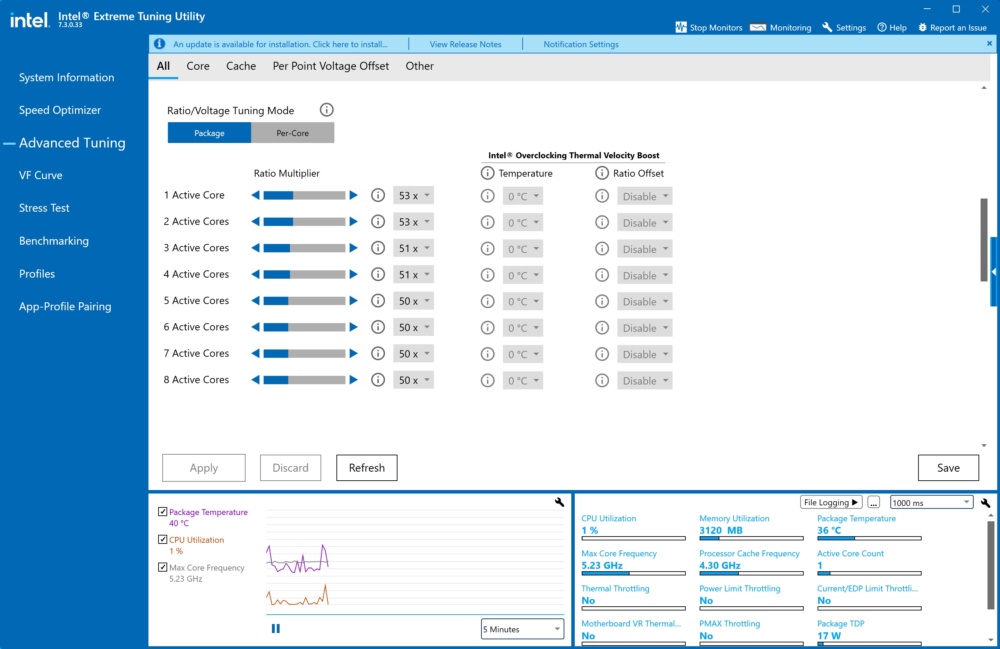Click the Stop Monitors icon

(680, 27)
